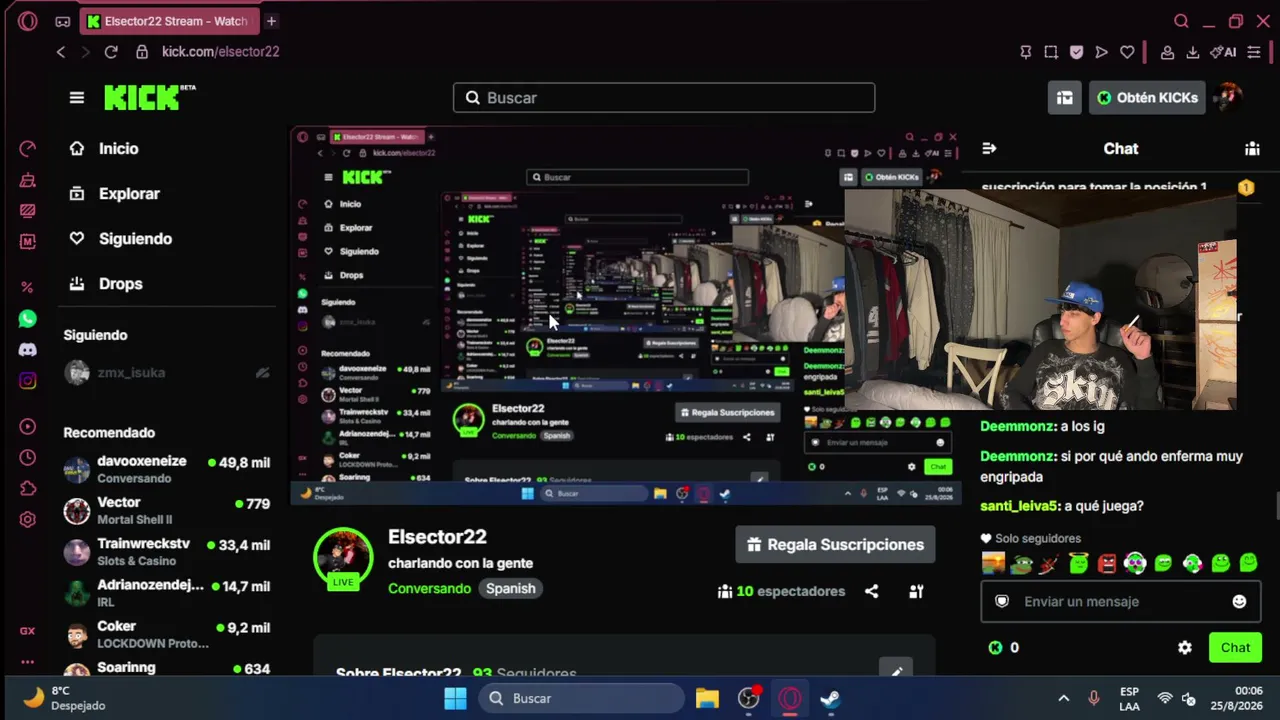
Task: Open the chest icon beside Obtén KICKs
Action: pyautogui.click(x=1065, y=98)
